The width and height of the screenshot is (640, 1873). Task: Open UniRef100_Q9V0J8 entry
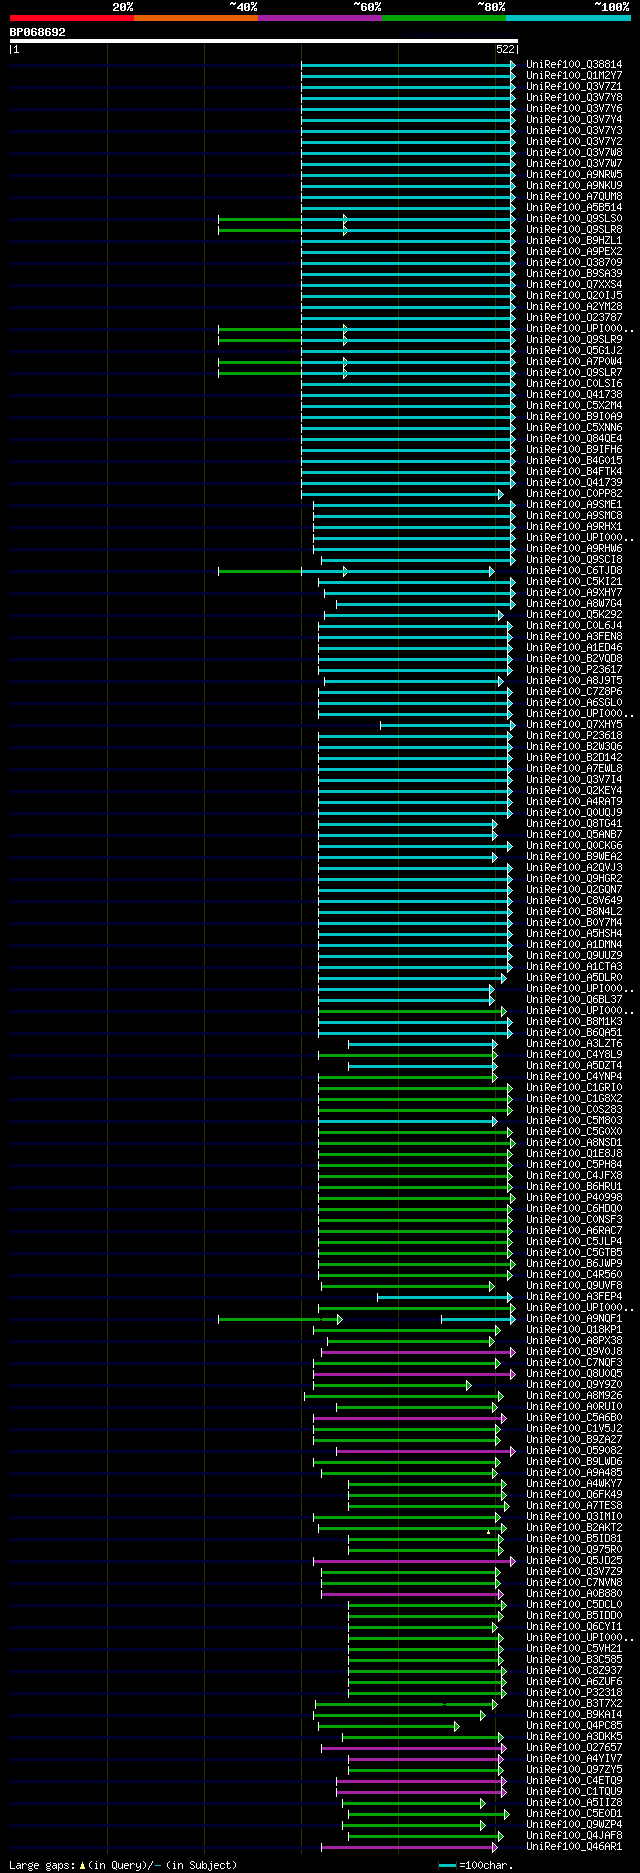point(574,1352)
